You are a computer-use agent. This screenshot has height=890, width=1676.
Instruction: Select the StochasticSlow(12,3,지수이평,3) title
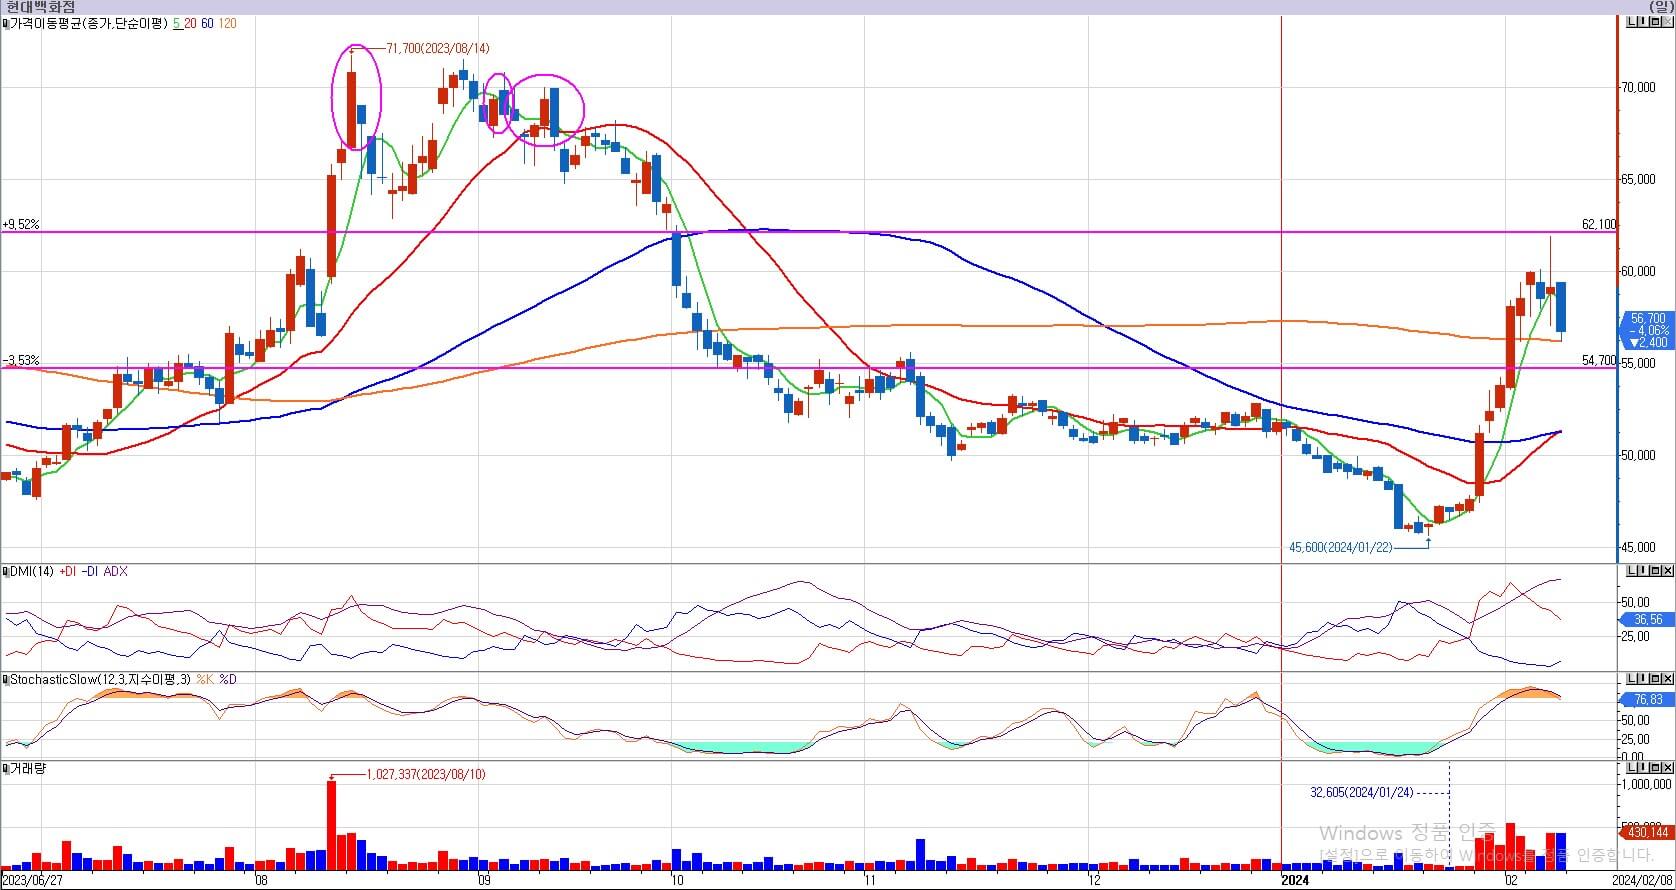coord(100,679)
